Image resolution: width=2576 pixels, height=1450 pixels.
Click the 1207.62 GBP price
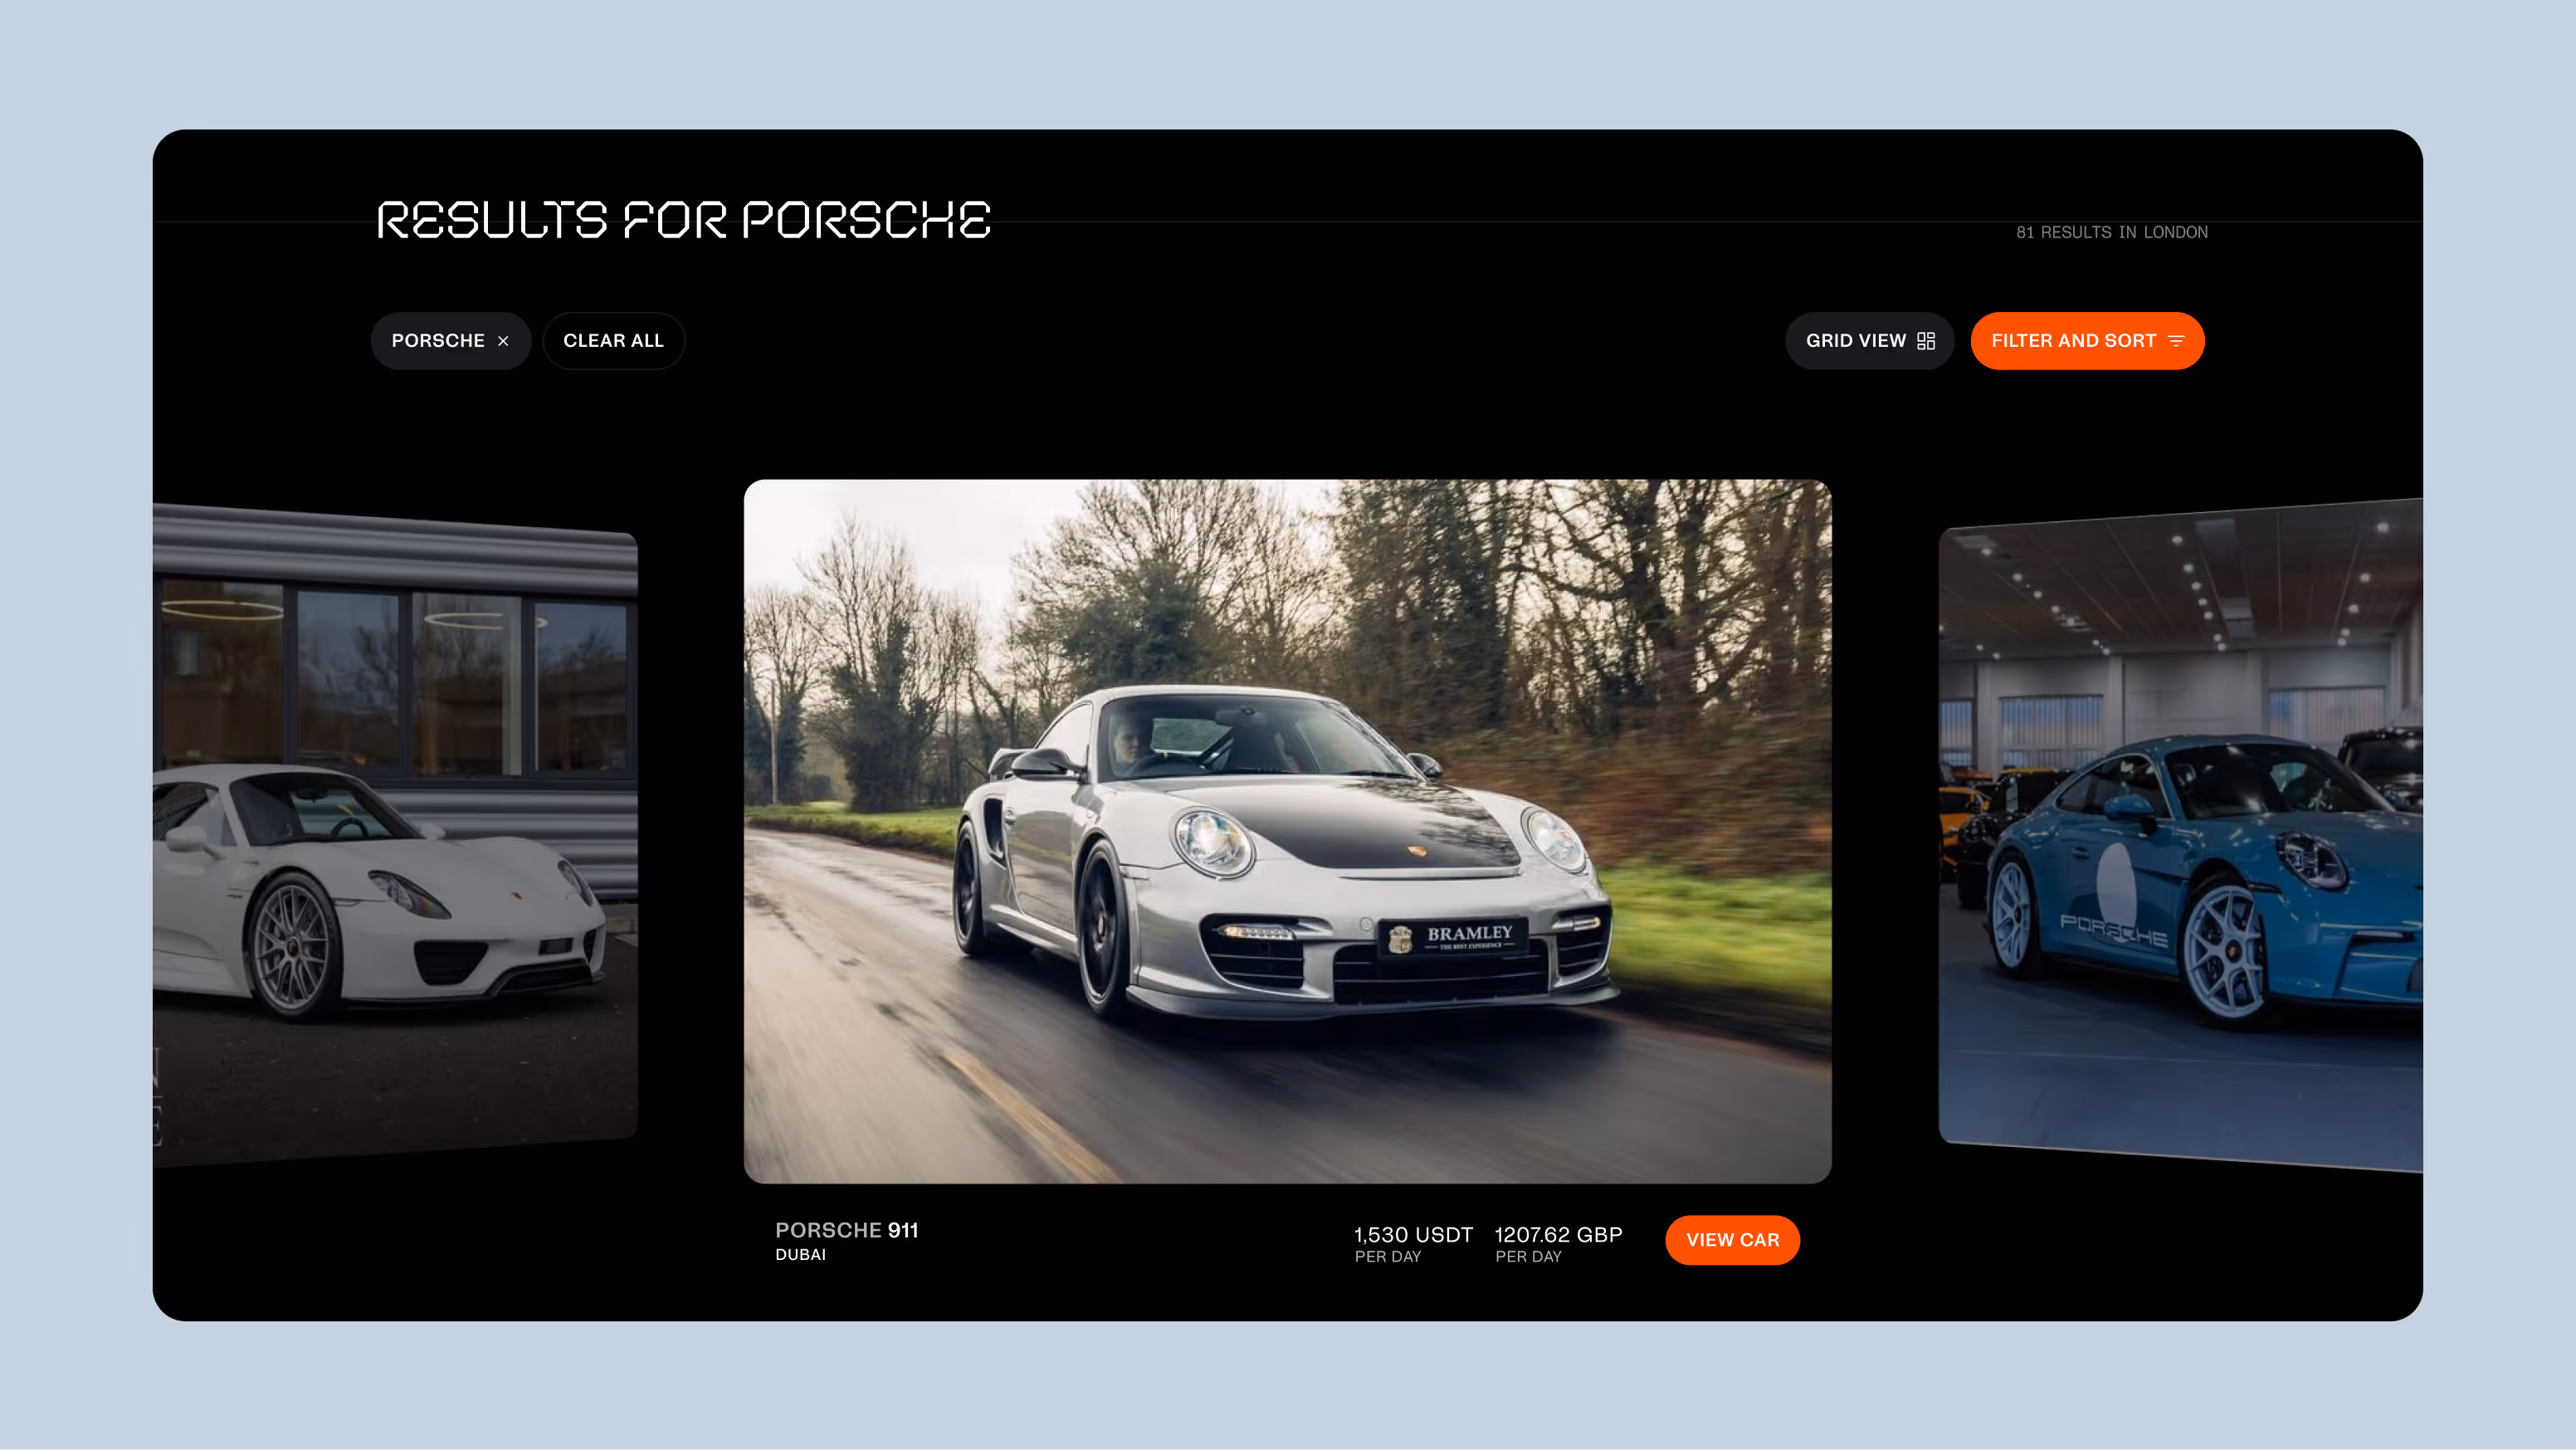1558,1235
